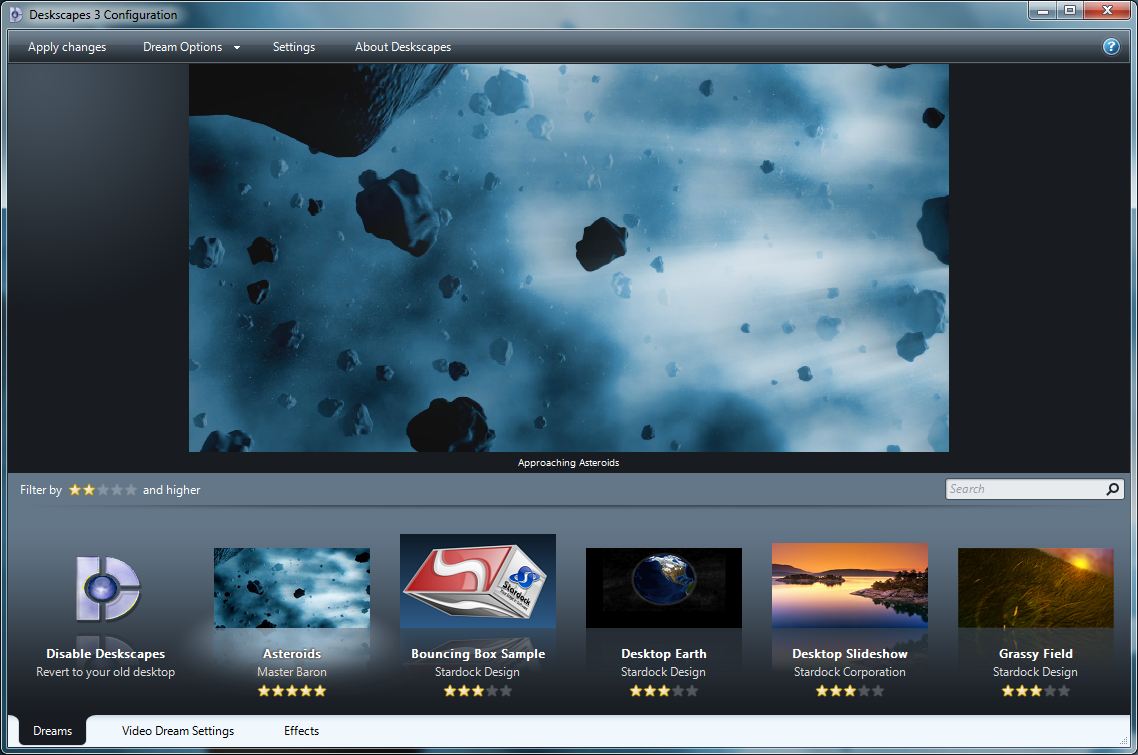Click Apply changes
The image size is (1138, 755).
click(x=67, y=47)
